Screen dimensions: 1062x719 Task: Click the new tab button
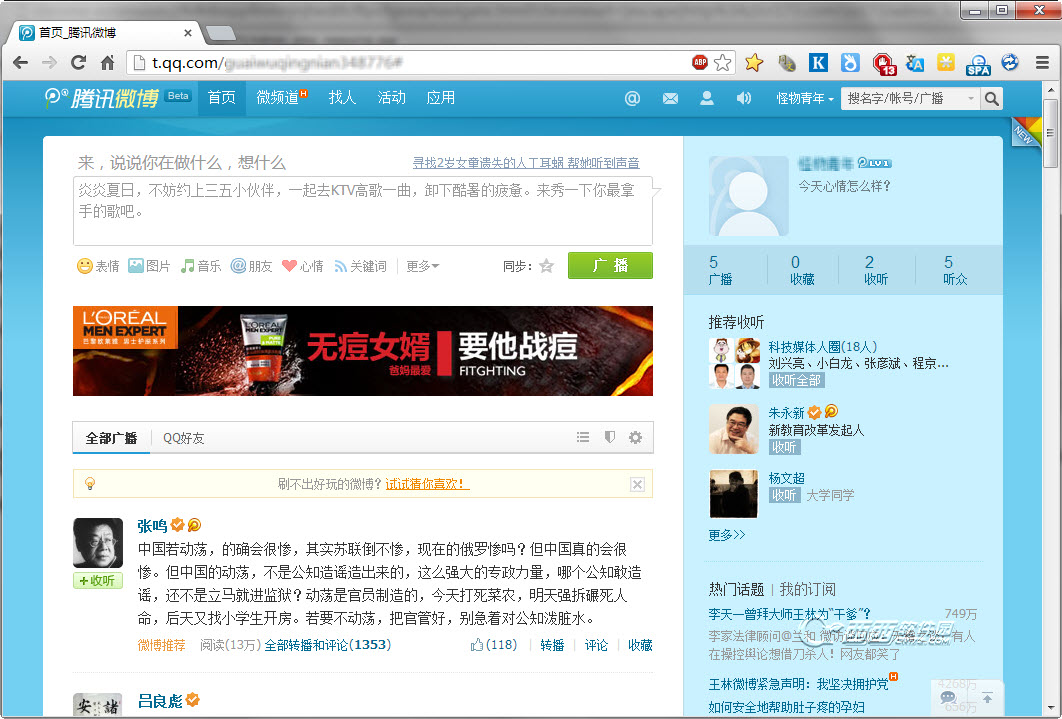click(220, 32)
